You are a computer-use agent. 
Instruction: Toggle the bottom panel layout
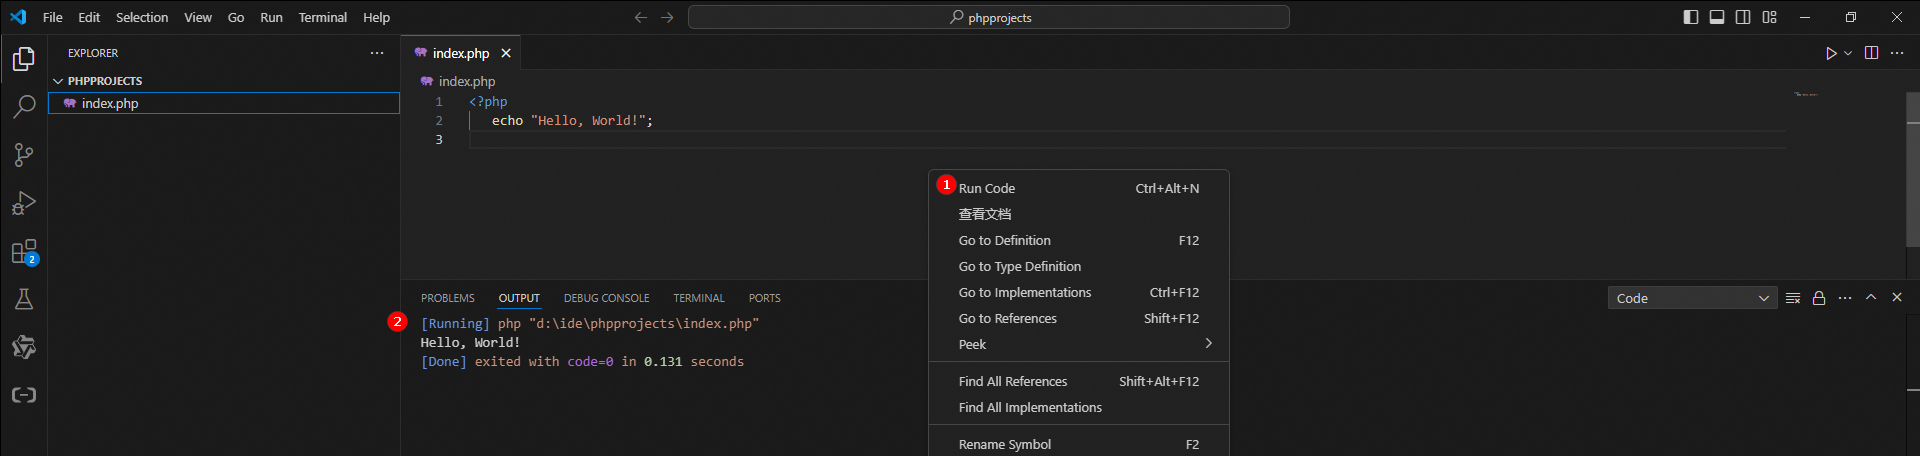coord(1717,17)
